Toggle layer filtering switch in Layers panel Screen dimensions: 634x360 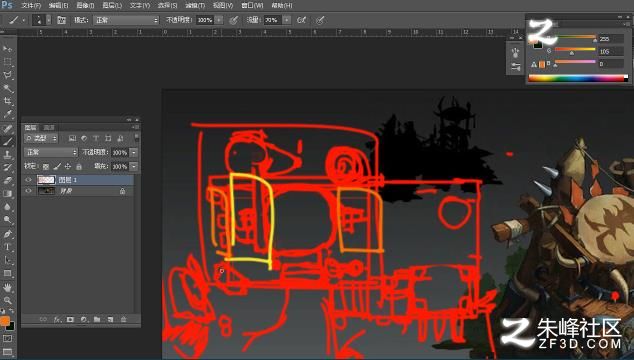click(x=137, y=138)
